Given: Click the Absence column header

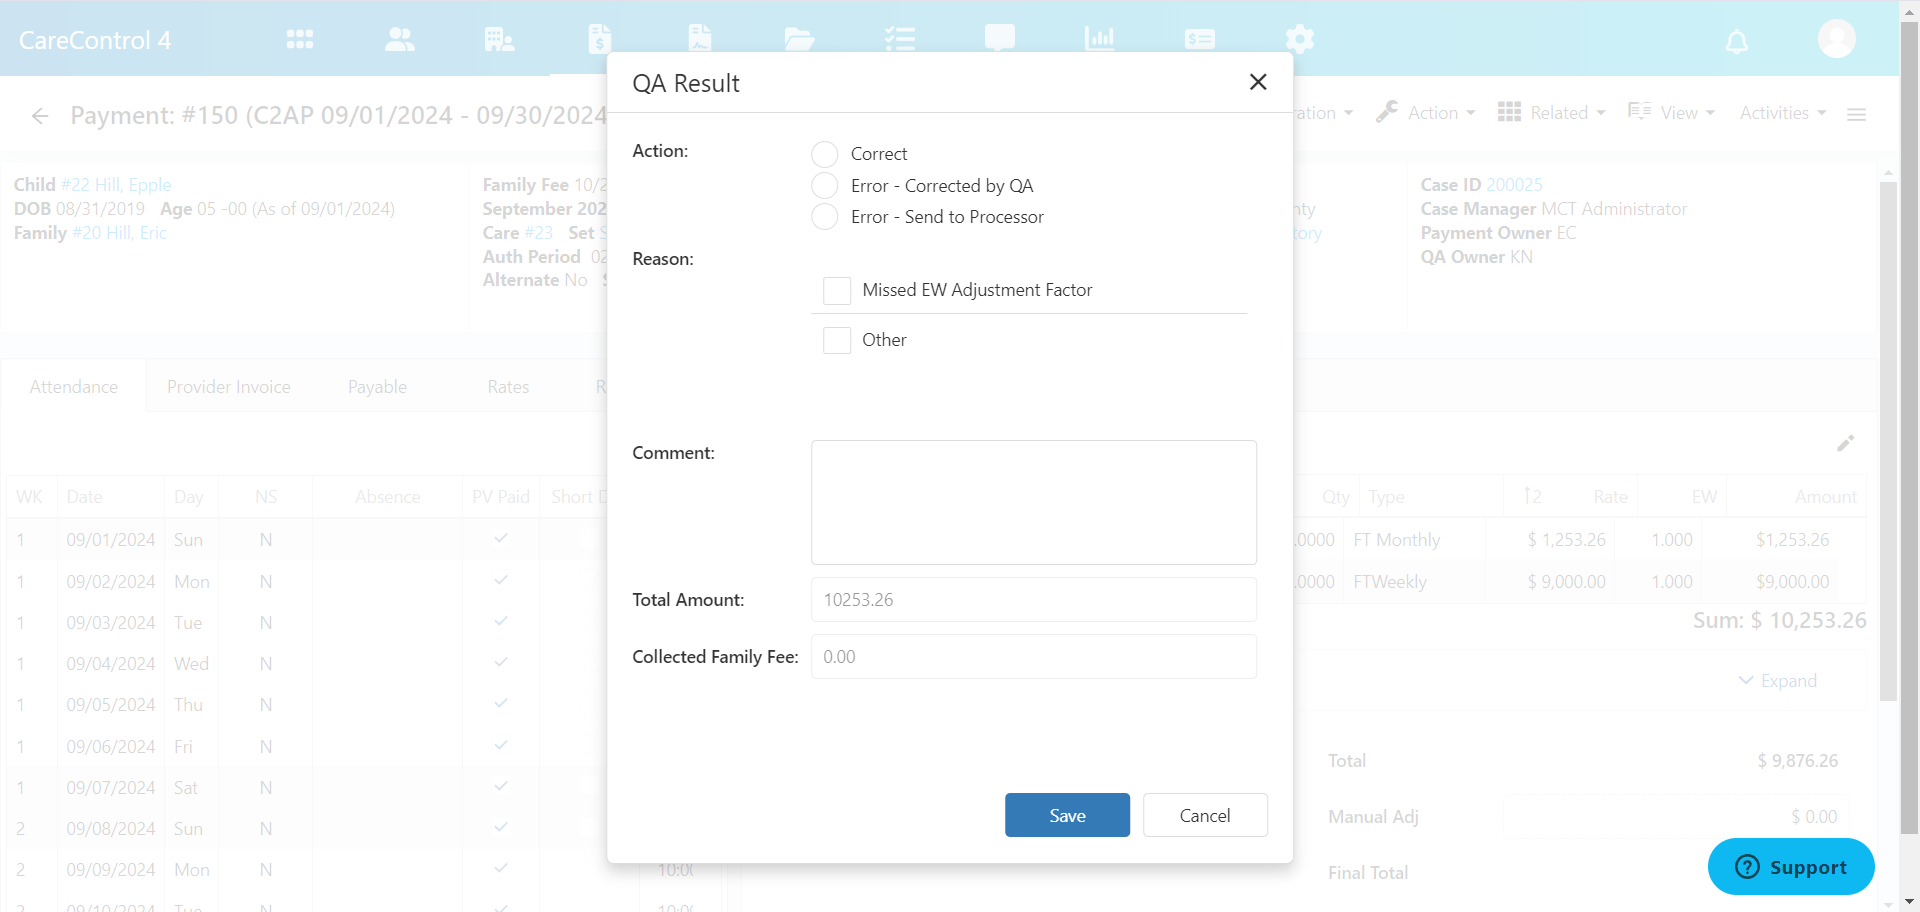Looking at the screenshot, I should pyautogui.click(x=387, y=497).
